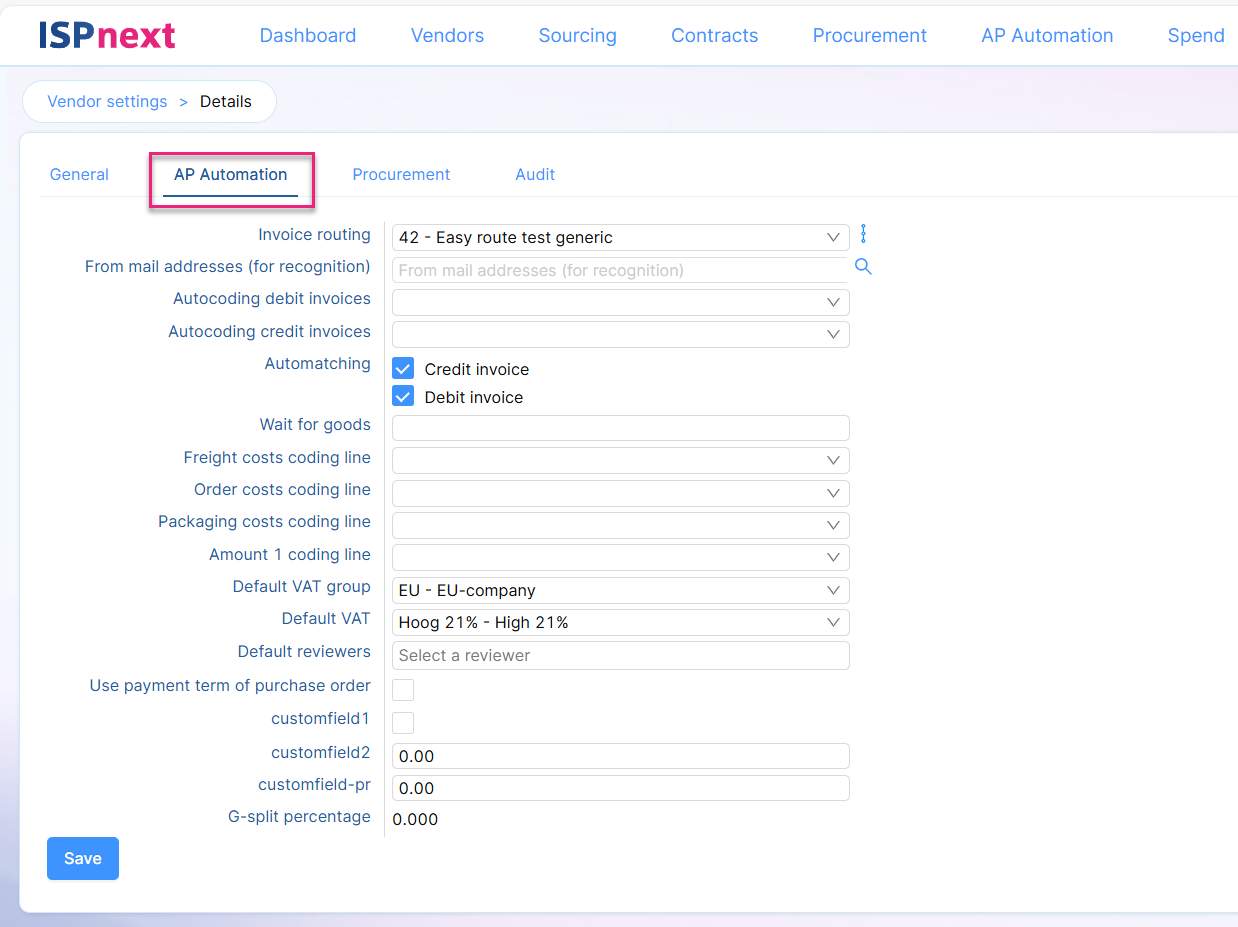The height and width of the screenshot is (927, 1238).
Task: Open Vendors in the top navigation
Action: [447, 35]
